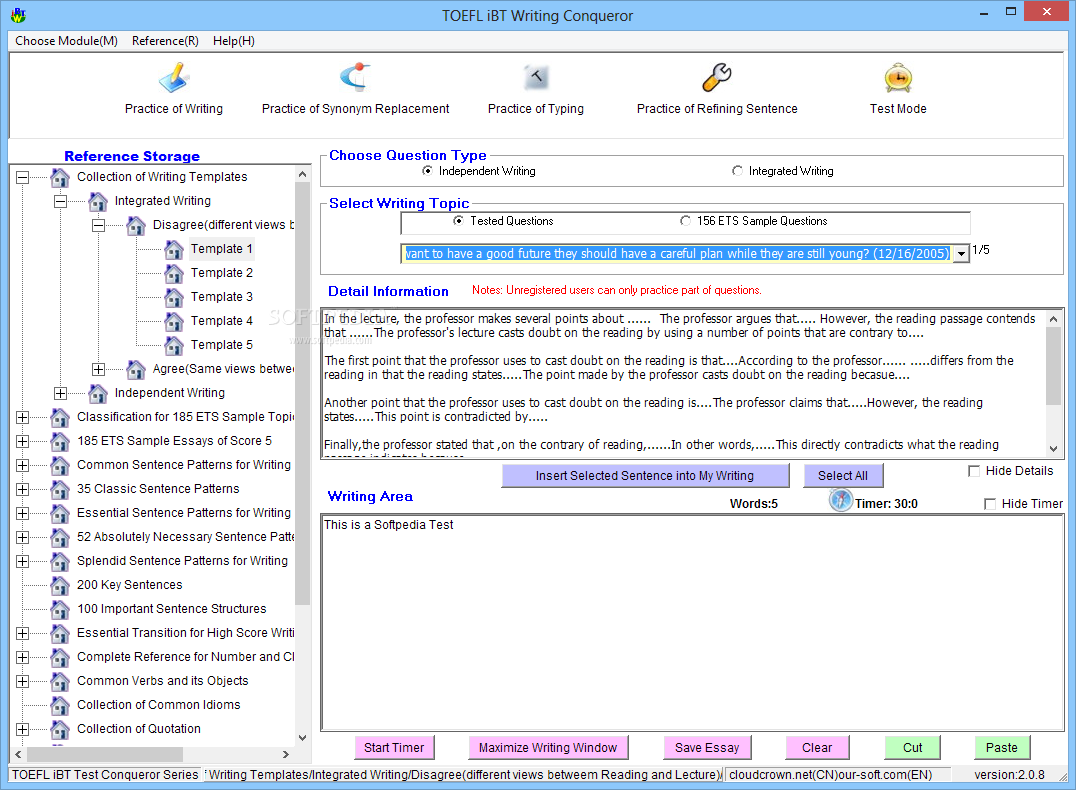Click house icon beside 185 ETS Sample Essays
The image size is (1076, 790).
(60, 441)
